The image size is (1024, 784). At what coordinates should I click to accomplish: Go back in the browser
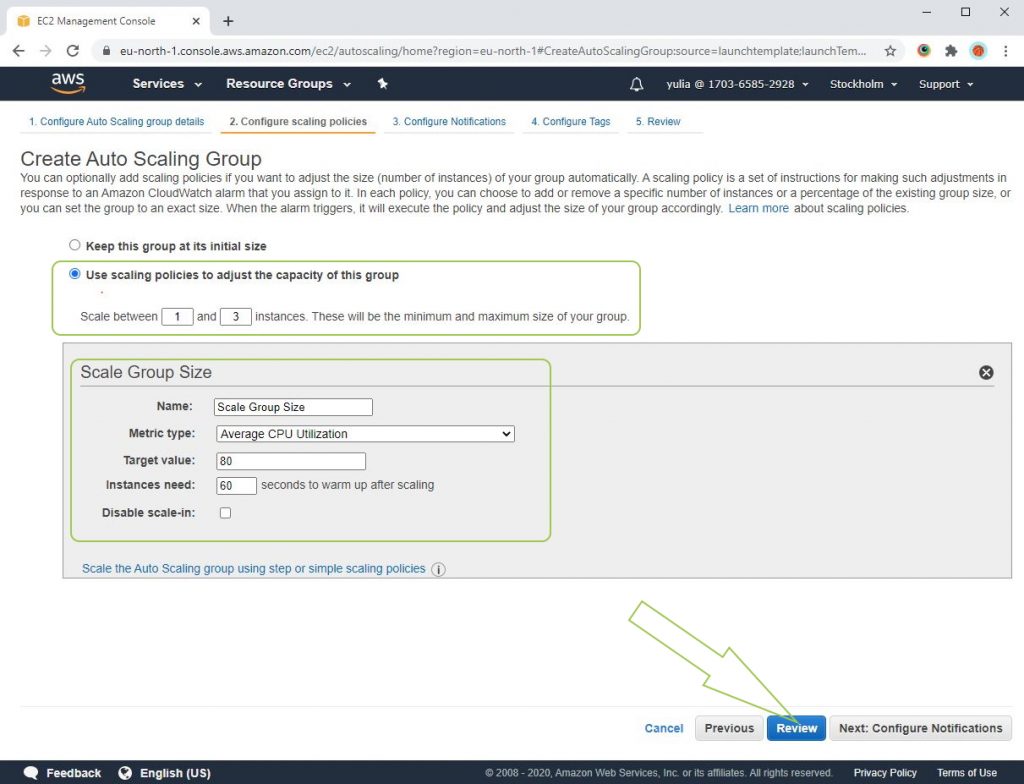18,51
